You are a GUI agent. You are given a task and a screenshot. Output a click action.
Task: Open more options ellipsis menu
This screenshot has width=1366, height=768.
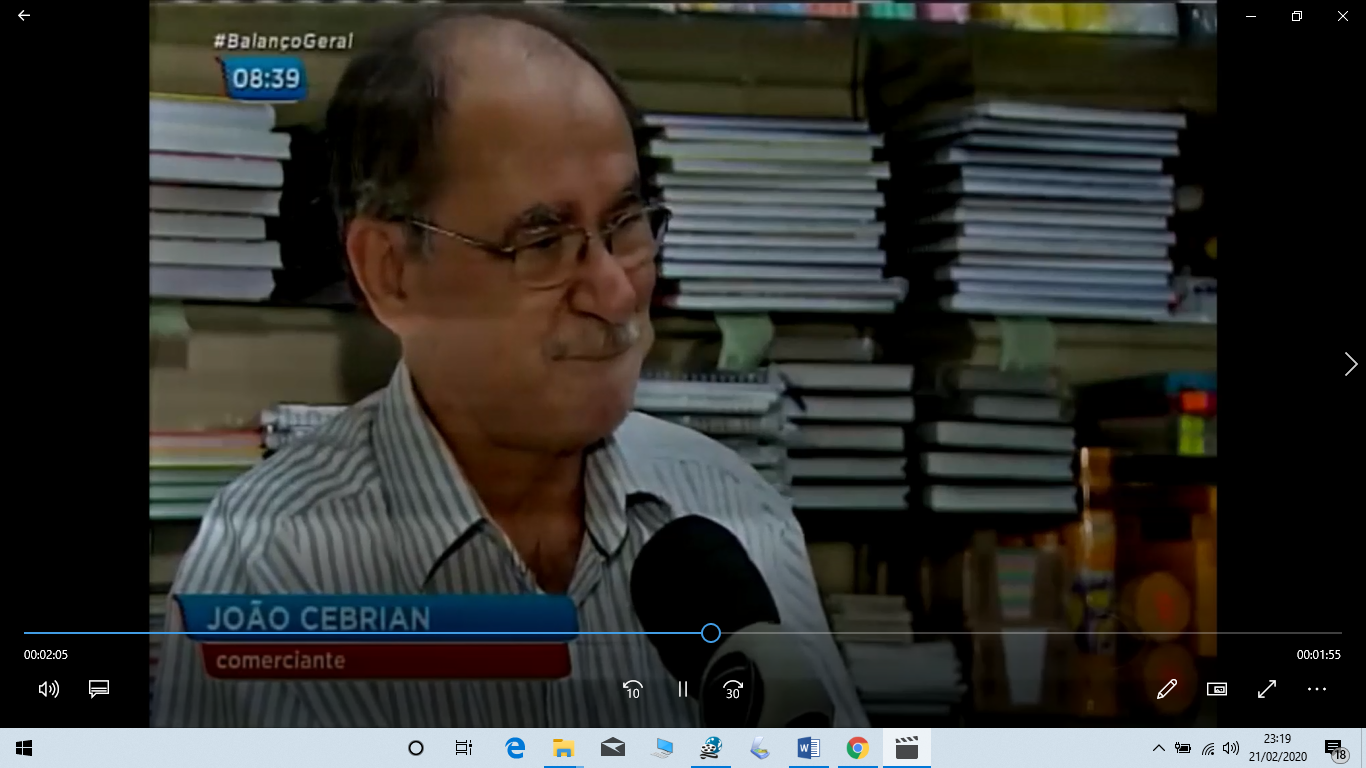point(1317,689)
